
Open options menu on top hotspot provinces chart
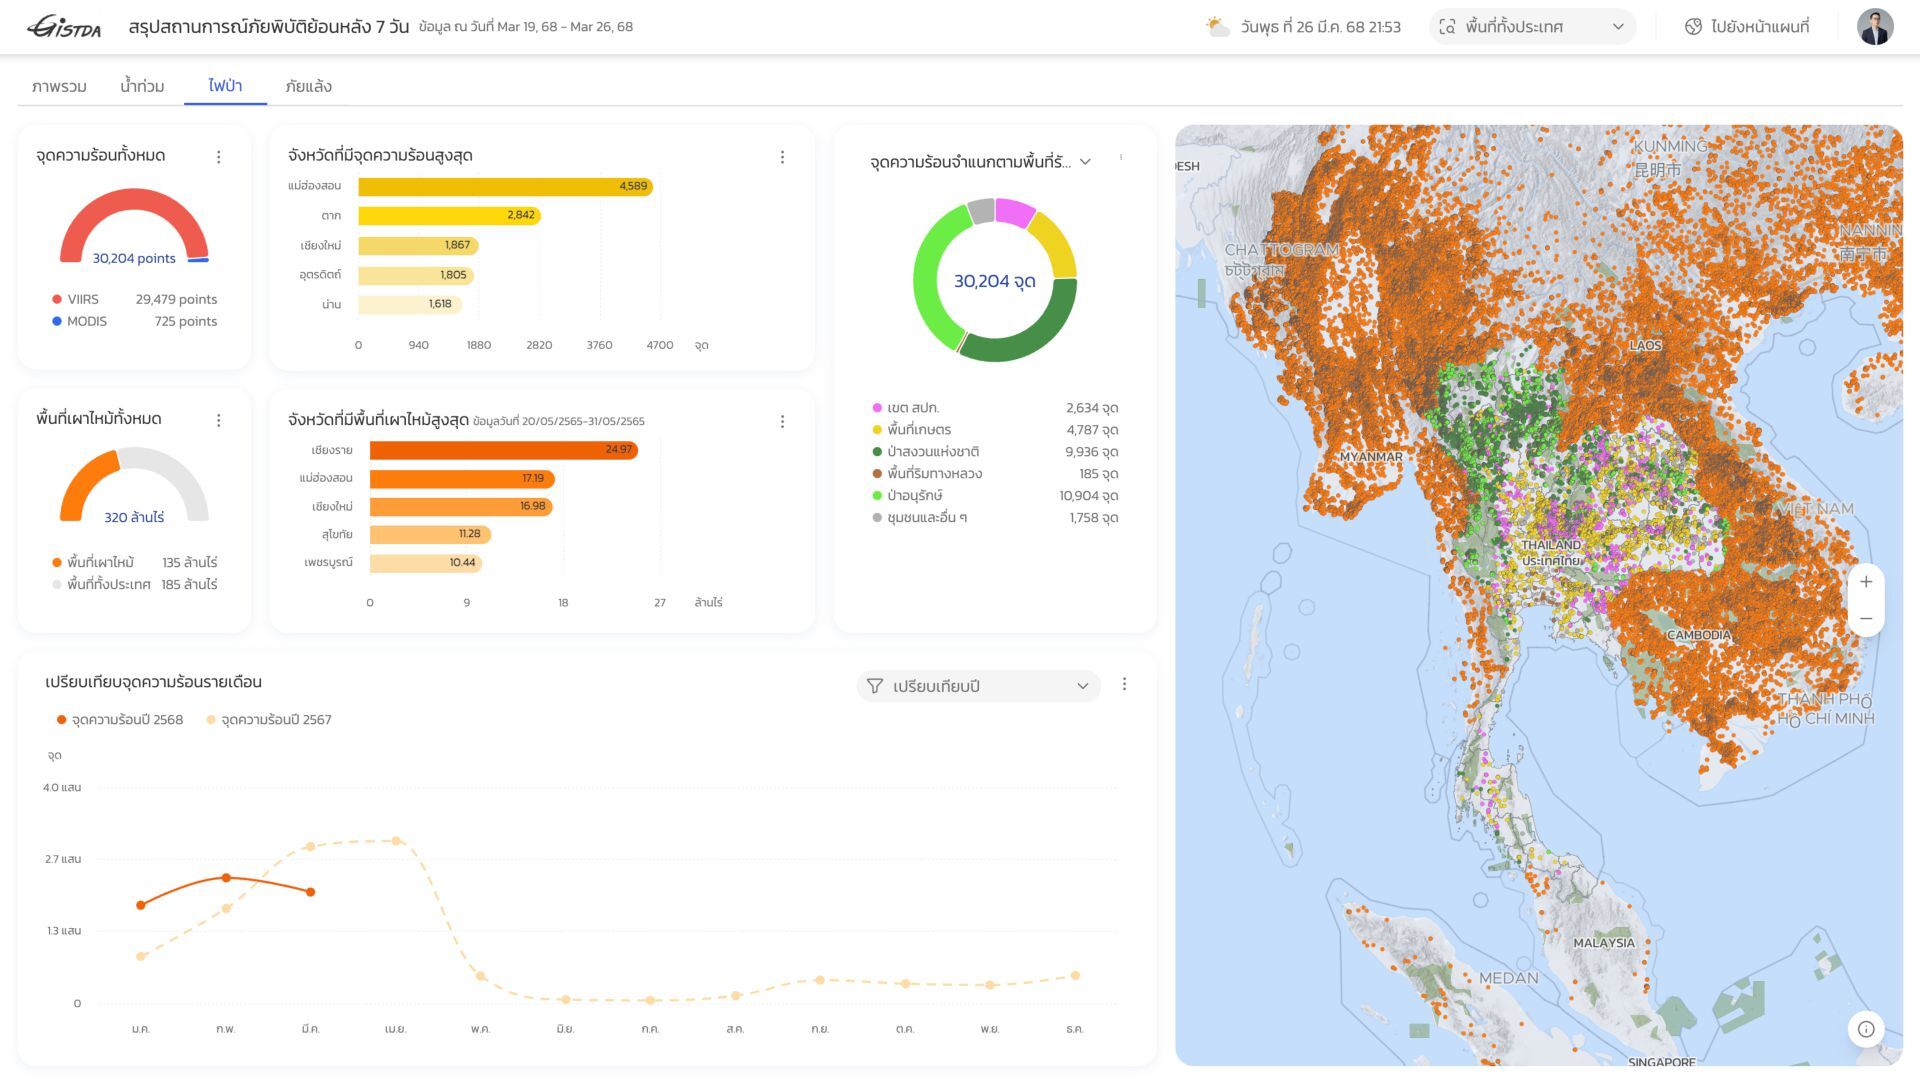pyautogui.click(x=782, y=157)
